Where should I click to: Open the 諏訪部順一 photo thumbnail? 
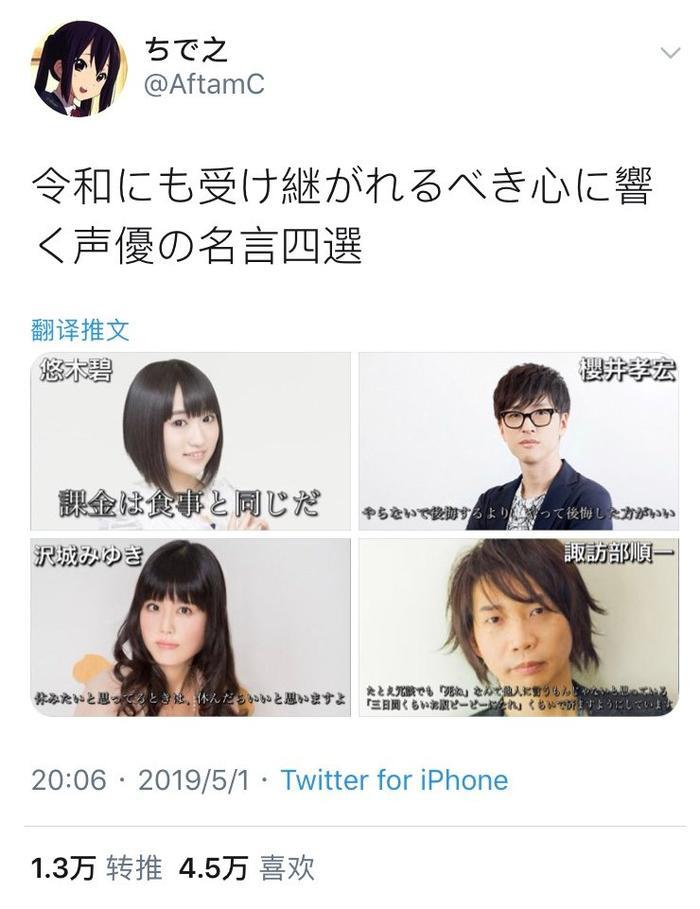click(518, 627)
